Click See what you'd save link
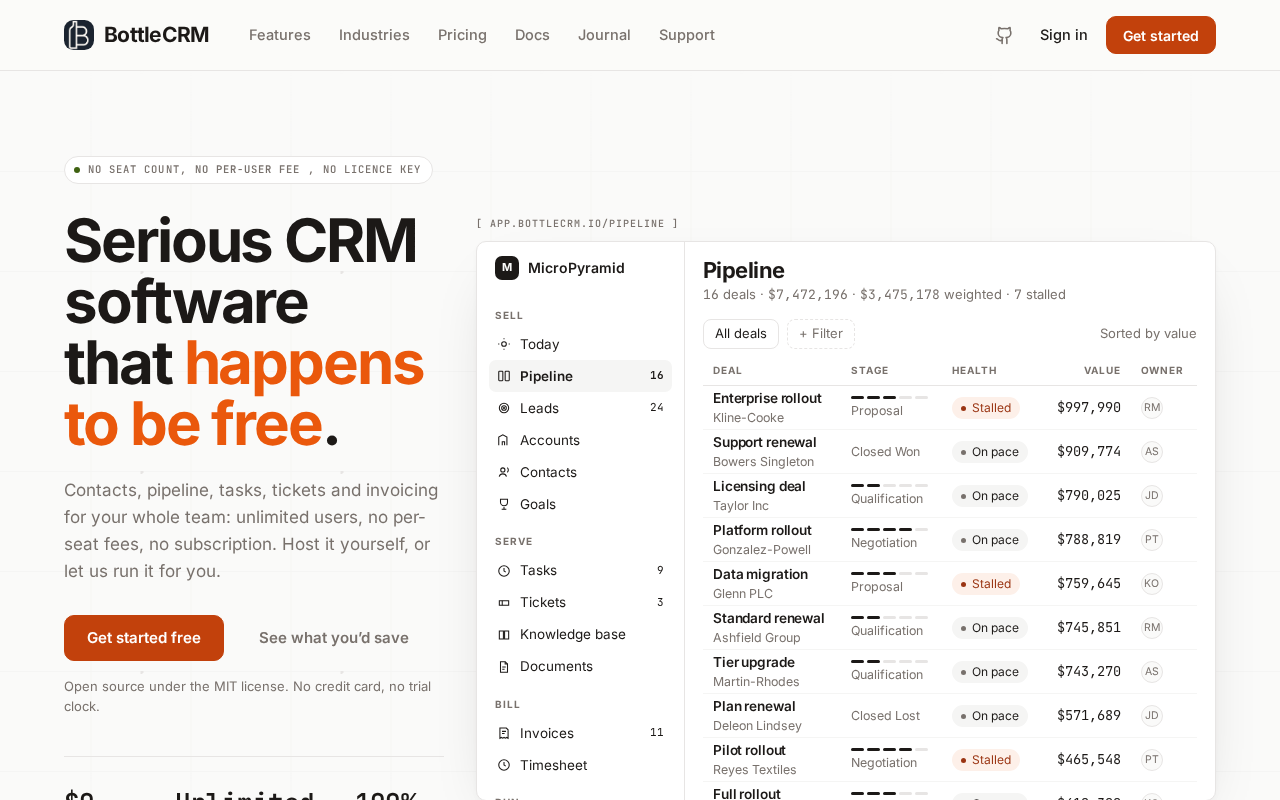The height and width of the screenshot is (800, 1280). click(334, 638)
